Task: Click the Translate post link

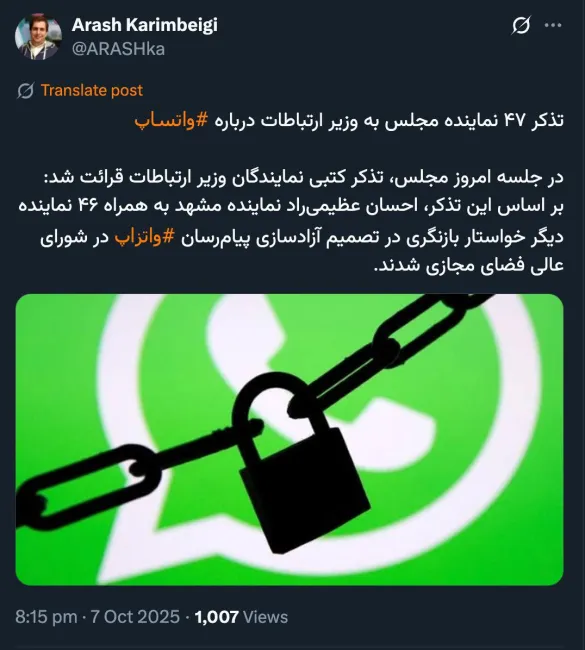Action: (x=92, y=90)
